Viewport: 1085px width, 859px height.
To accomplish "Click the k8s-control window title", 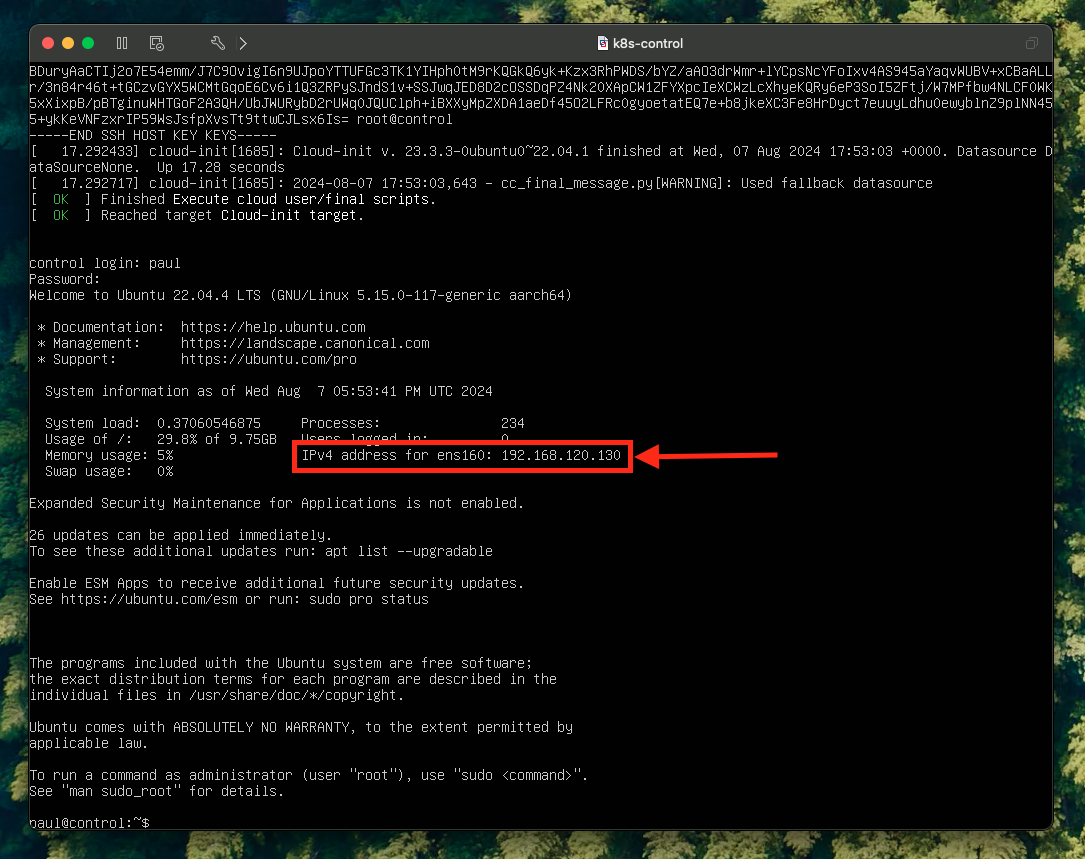I will (648, 43).
